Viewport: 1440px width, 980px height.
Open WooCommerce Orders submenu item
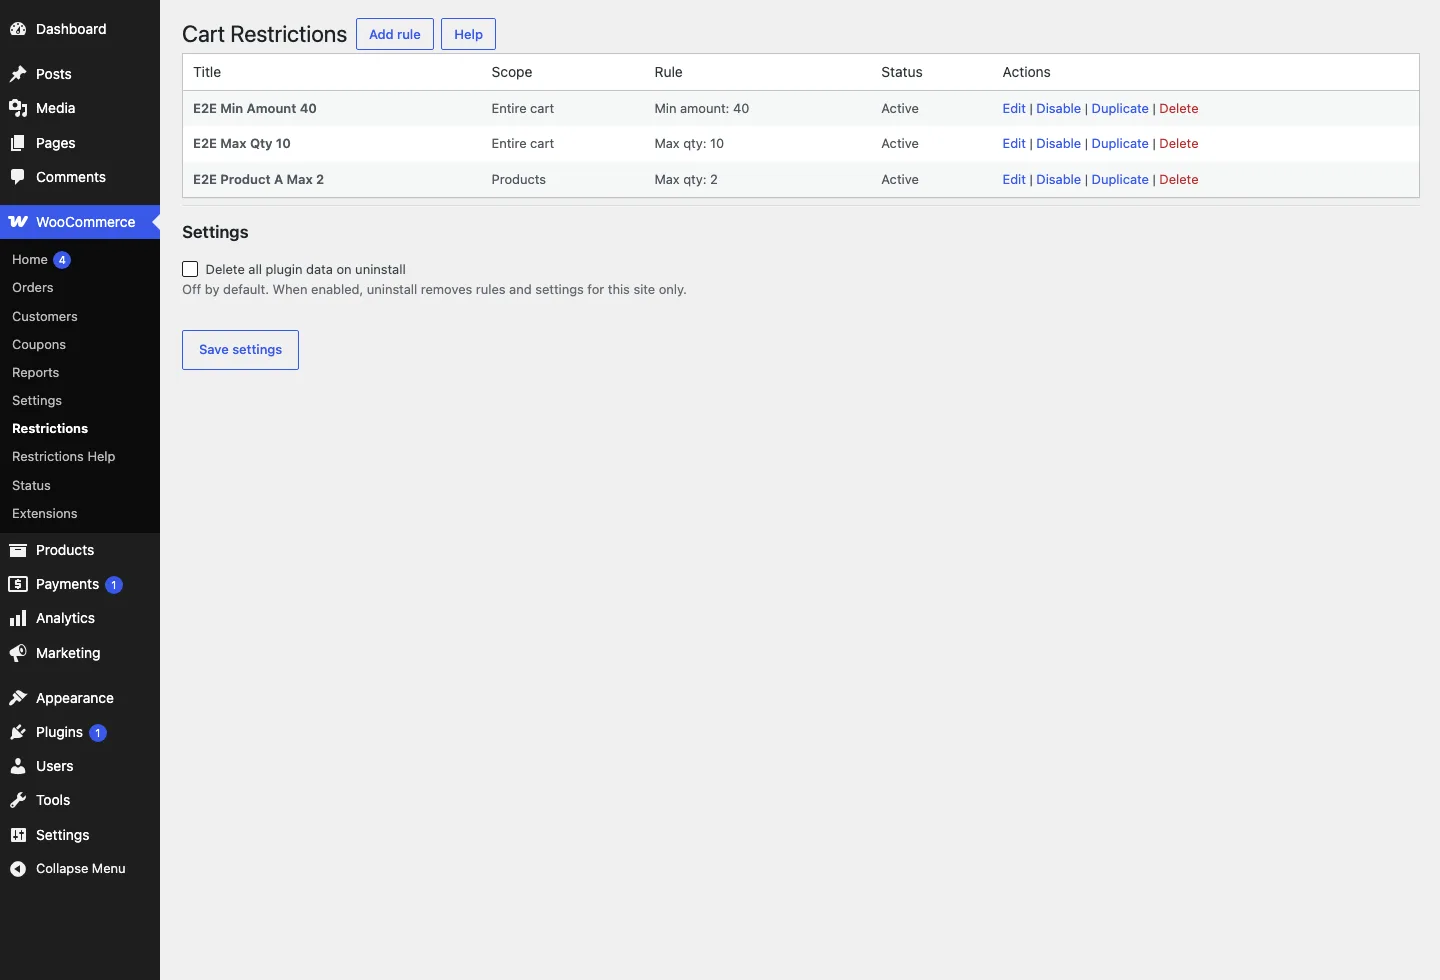point(33,287)
